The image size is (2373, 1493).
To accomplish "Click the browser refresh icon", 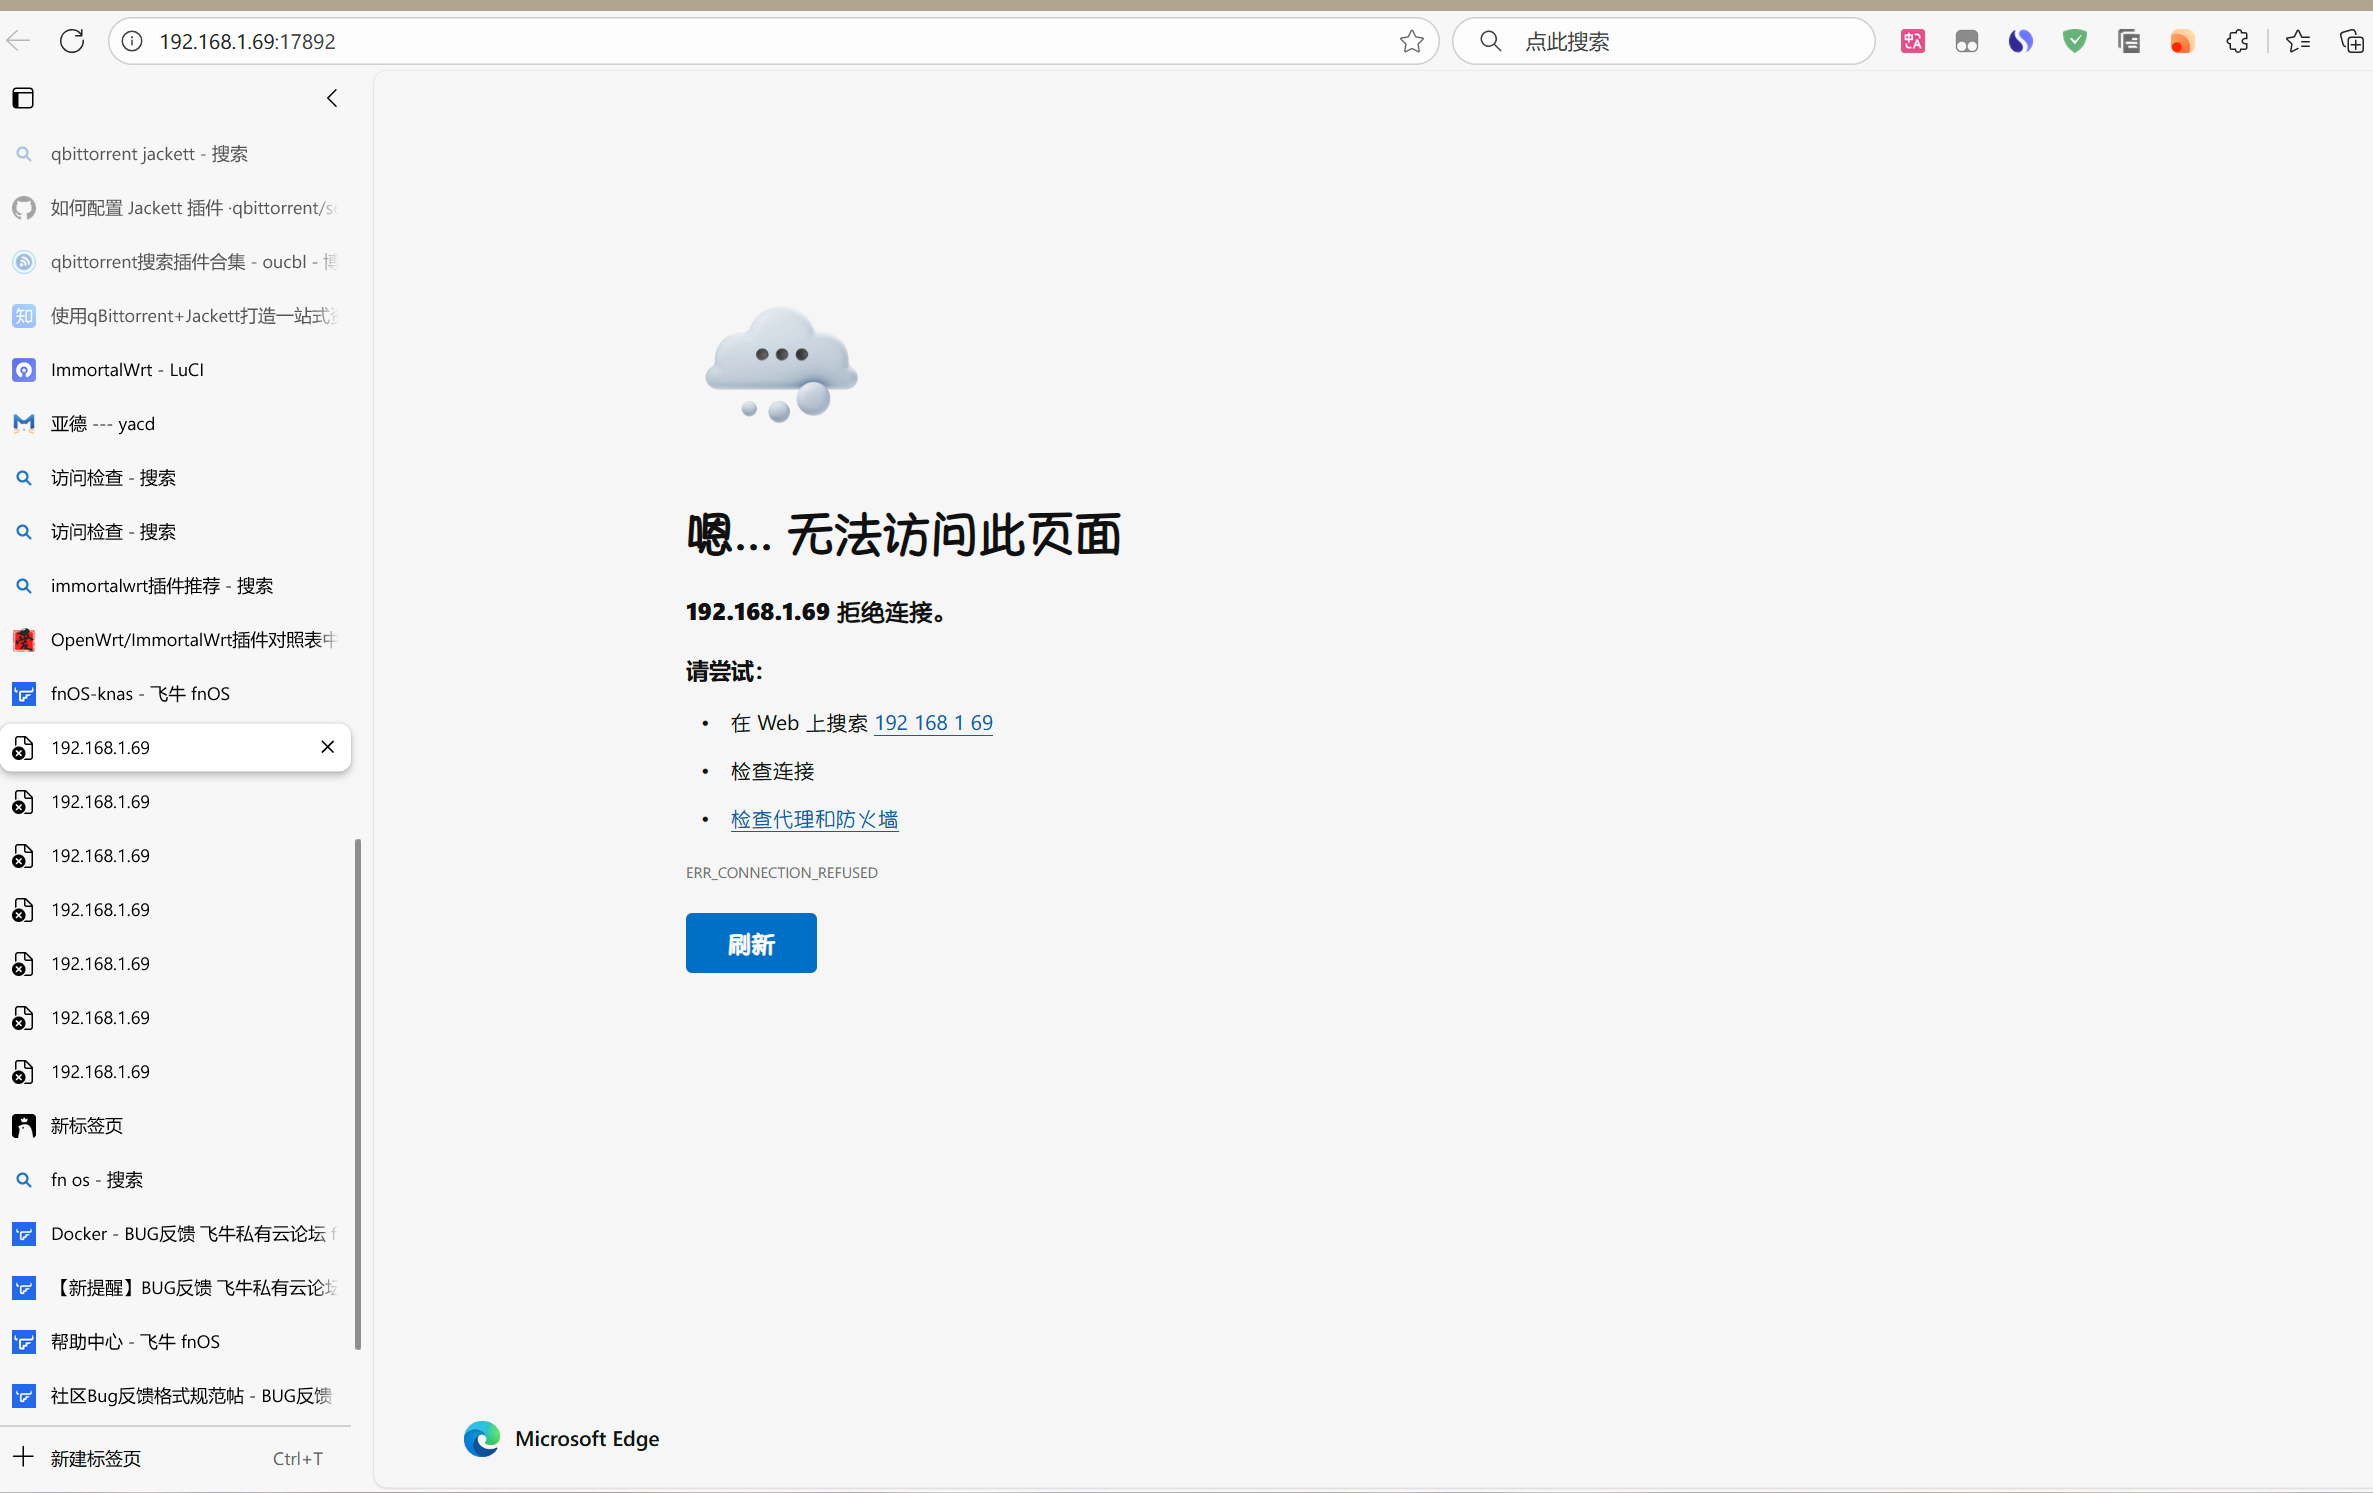I will 71,41.
